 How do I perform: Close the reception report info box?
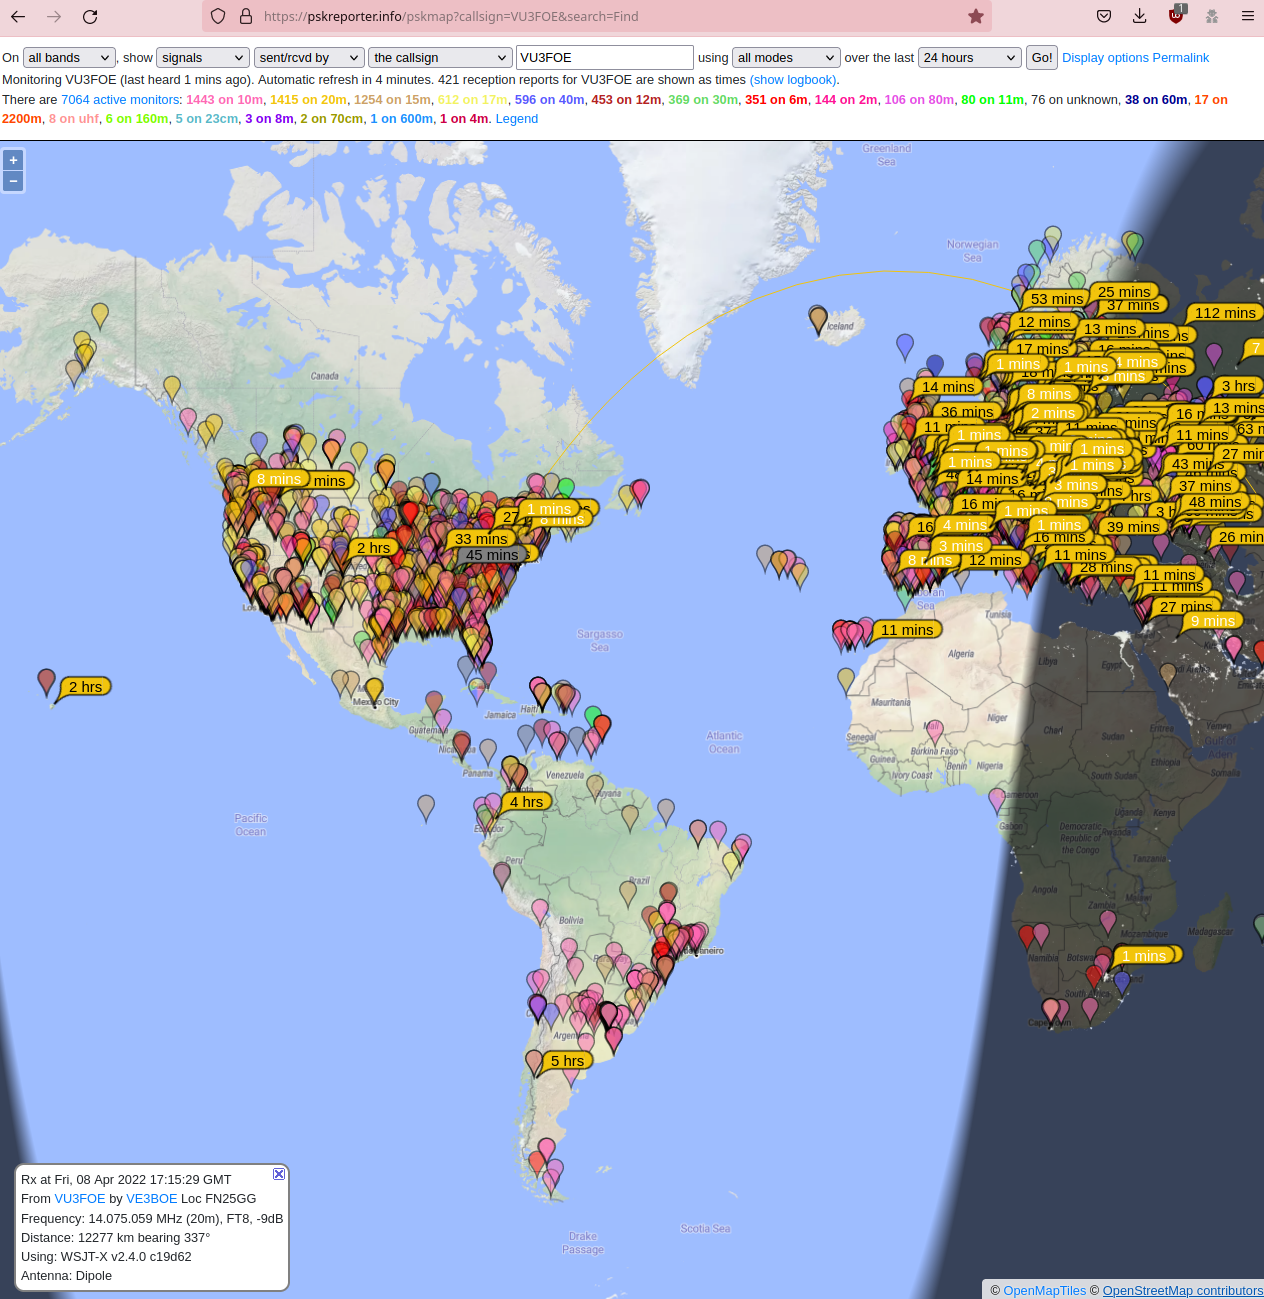click(x=279, y=1174)
